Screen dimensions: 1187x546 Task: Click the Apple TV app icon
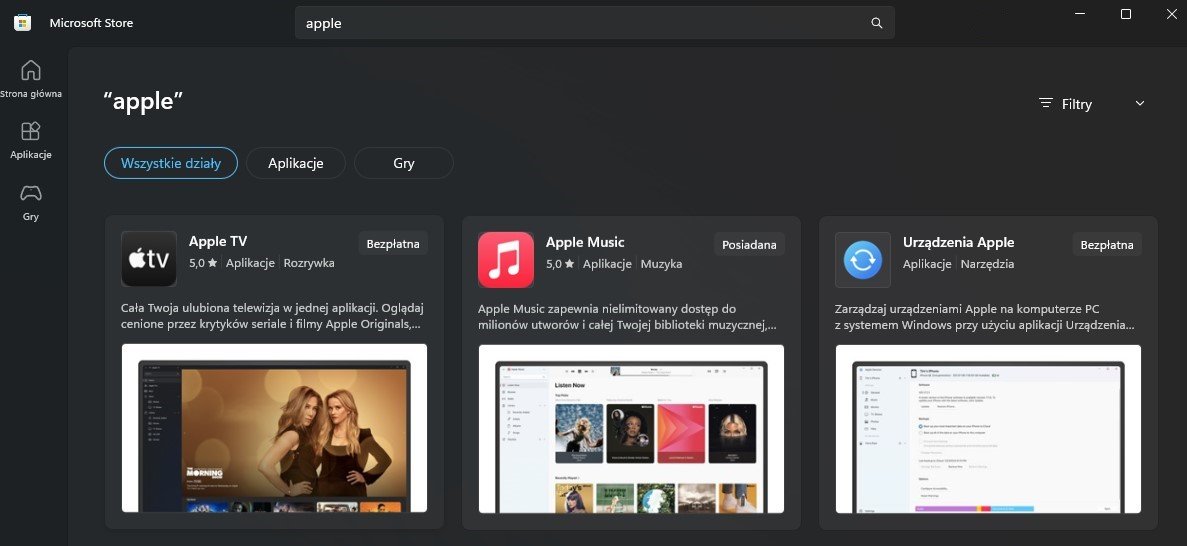149,259
